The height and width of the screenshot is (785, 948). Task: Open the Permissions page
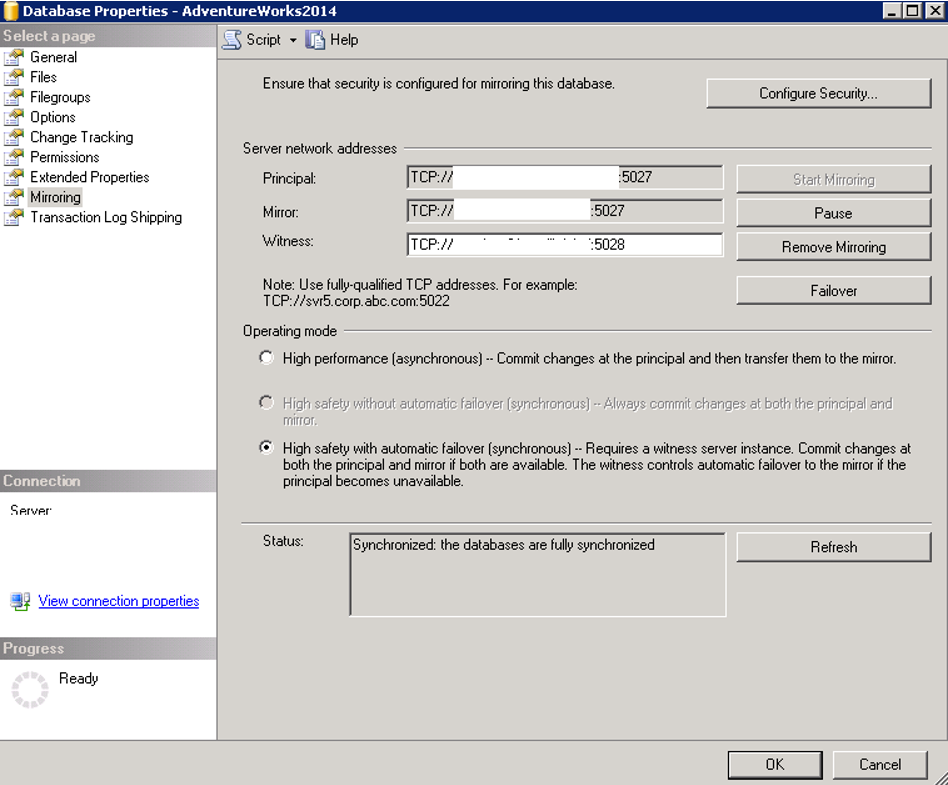pyautogui.click(x=65, y=157)
